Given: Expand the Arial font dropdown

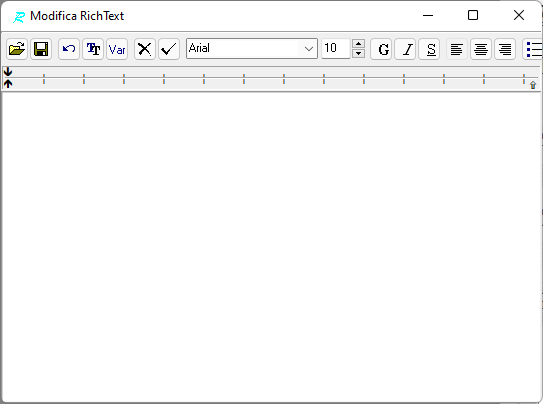Looking at the screenshot, I should 309,48.
